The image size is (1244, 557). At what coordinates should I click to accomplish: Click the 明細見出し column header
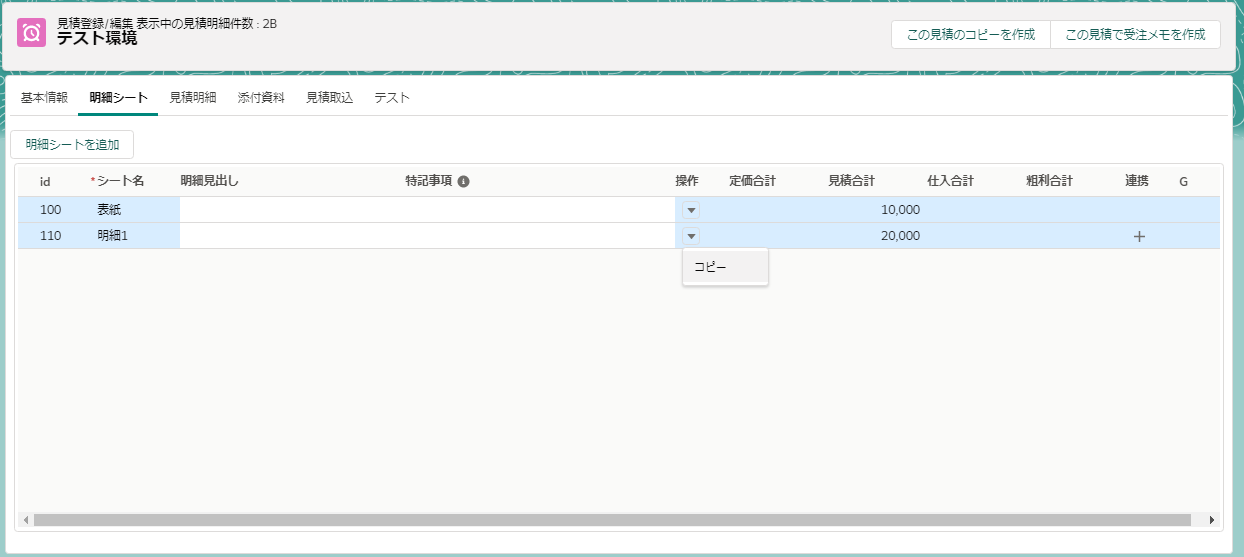click(210, 182)
